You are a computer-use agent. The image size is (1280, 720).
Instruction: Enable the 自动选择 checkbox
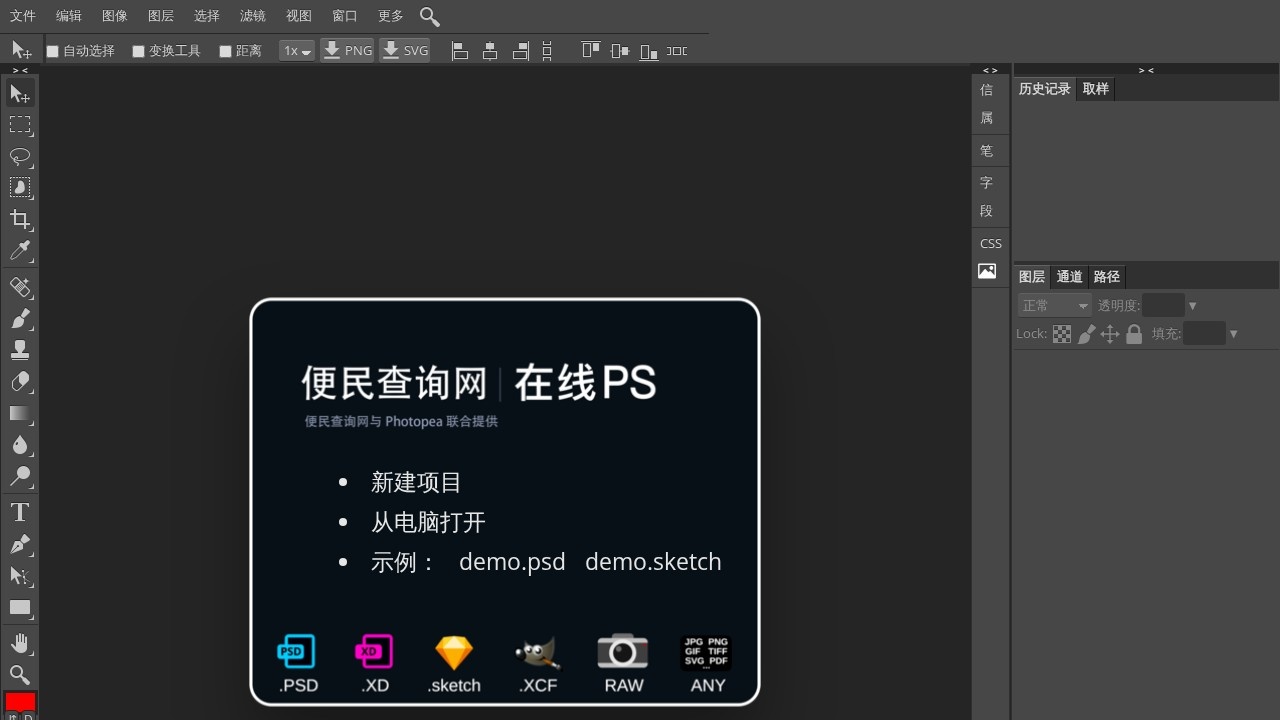pos(53,51)
